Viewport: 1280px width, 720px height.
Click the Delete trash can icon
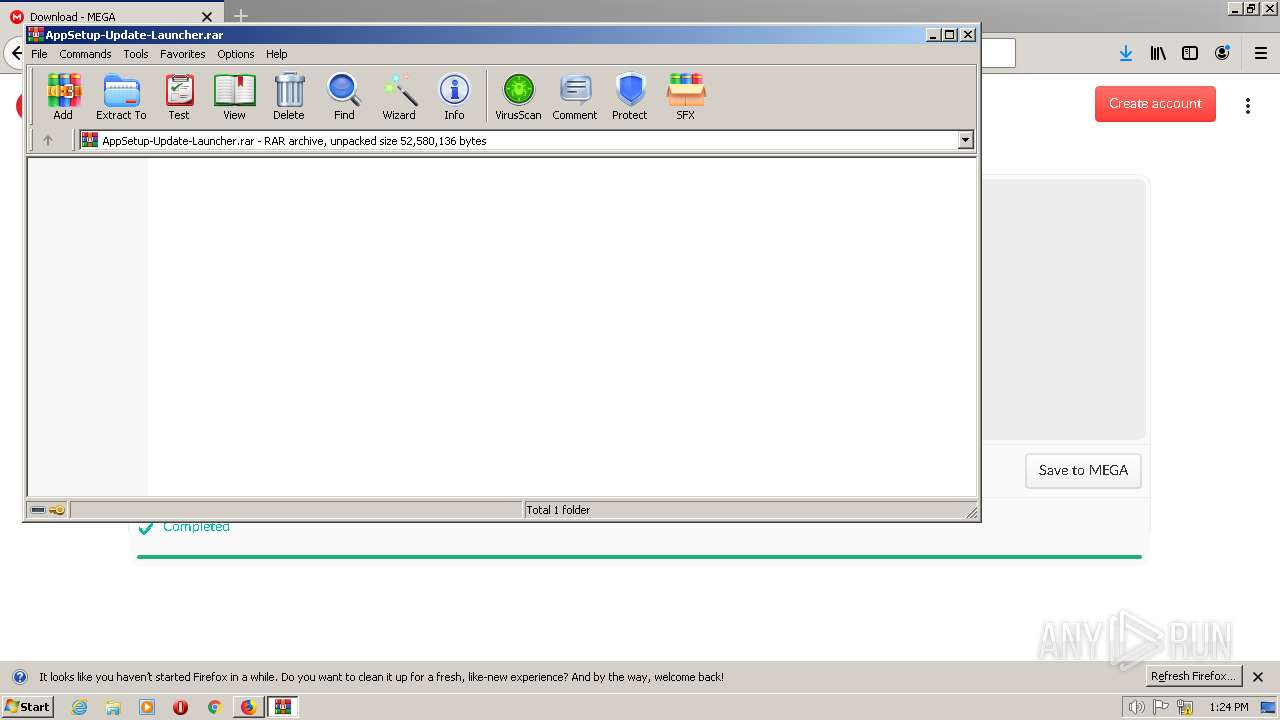pyautogui.click(x=289, y=97)
